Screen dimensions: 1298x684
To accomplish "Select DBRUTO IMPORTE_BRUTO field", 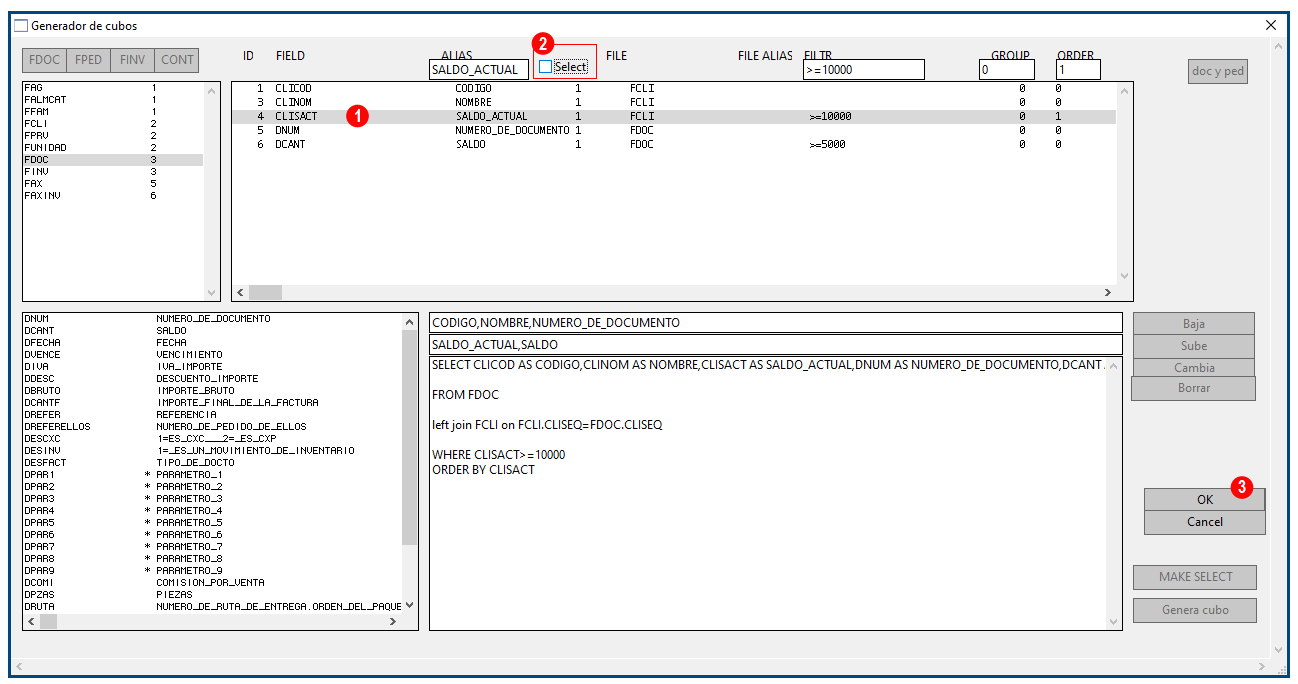I will pos(212,391).
